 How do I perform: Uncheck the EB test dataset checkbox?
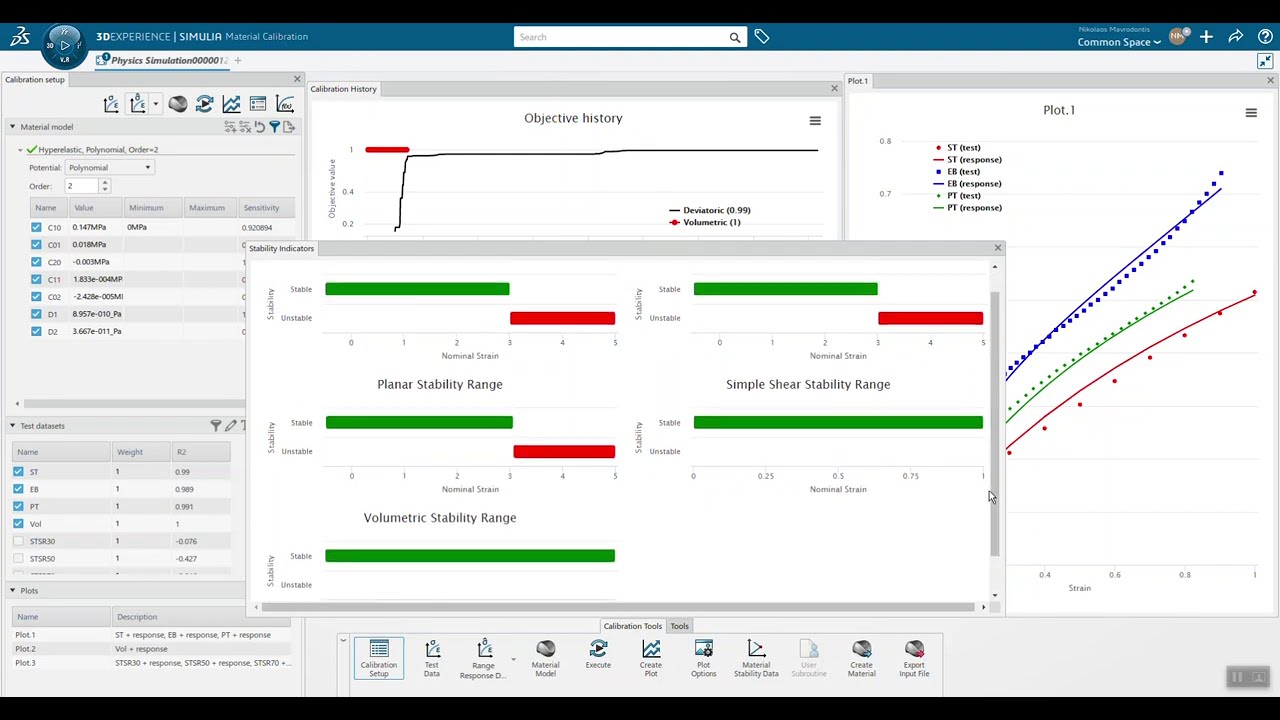coord(18,489)
